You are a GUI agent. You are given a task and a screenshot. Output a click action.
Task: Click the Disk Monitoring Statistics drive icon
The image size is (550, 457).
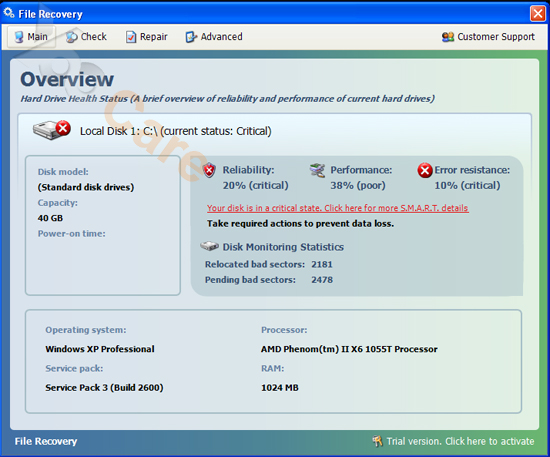209,246
